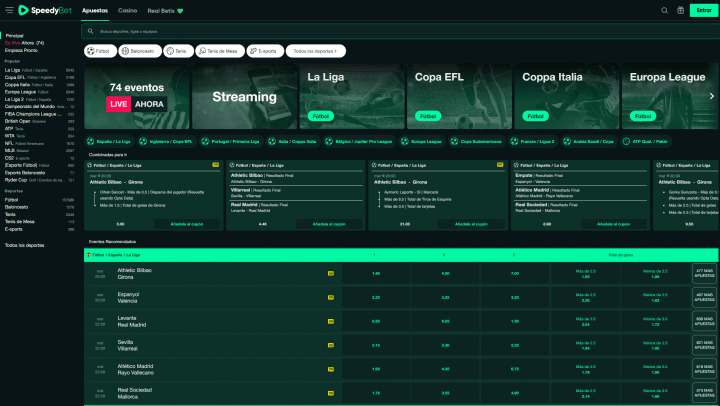
Task: Open the Real Betis tab
Action: (165, 11)
